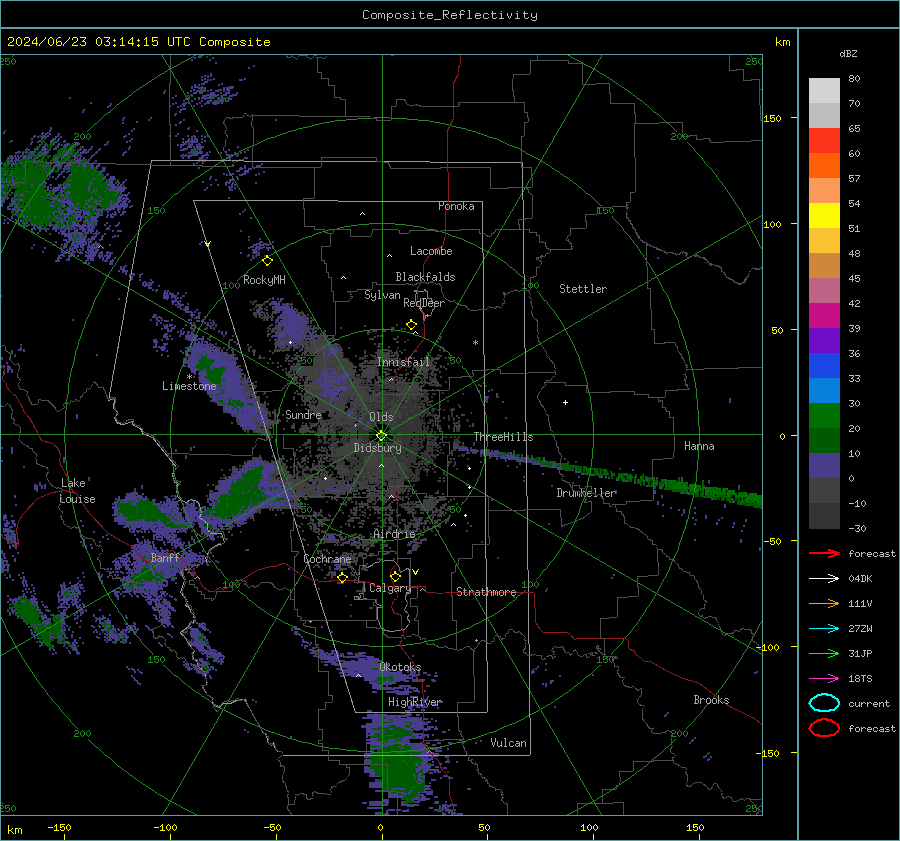Viewport: 900px width, 841px height.
Task: Click the yellow diamond marker near RockyMH
Action: [x=267, y=261]
